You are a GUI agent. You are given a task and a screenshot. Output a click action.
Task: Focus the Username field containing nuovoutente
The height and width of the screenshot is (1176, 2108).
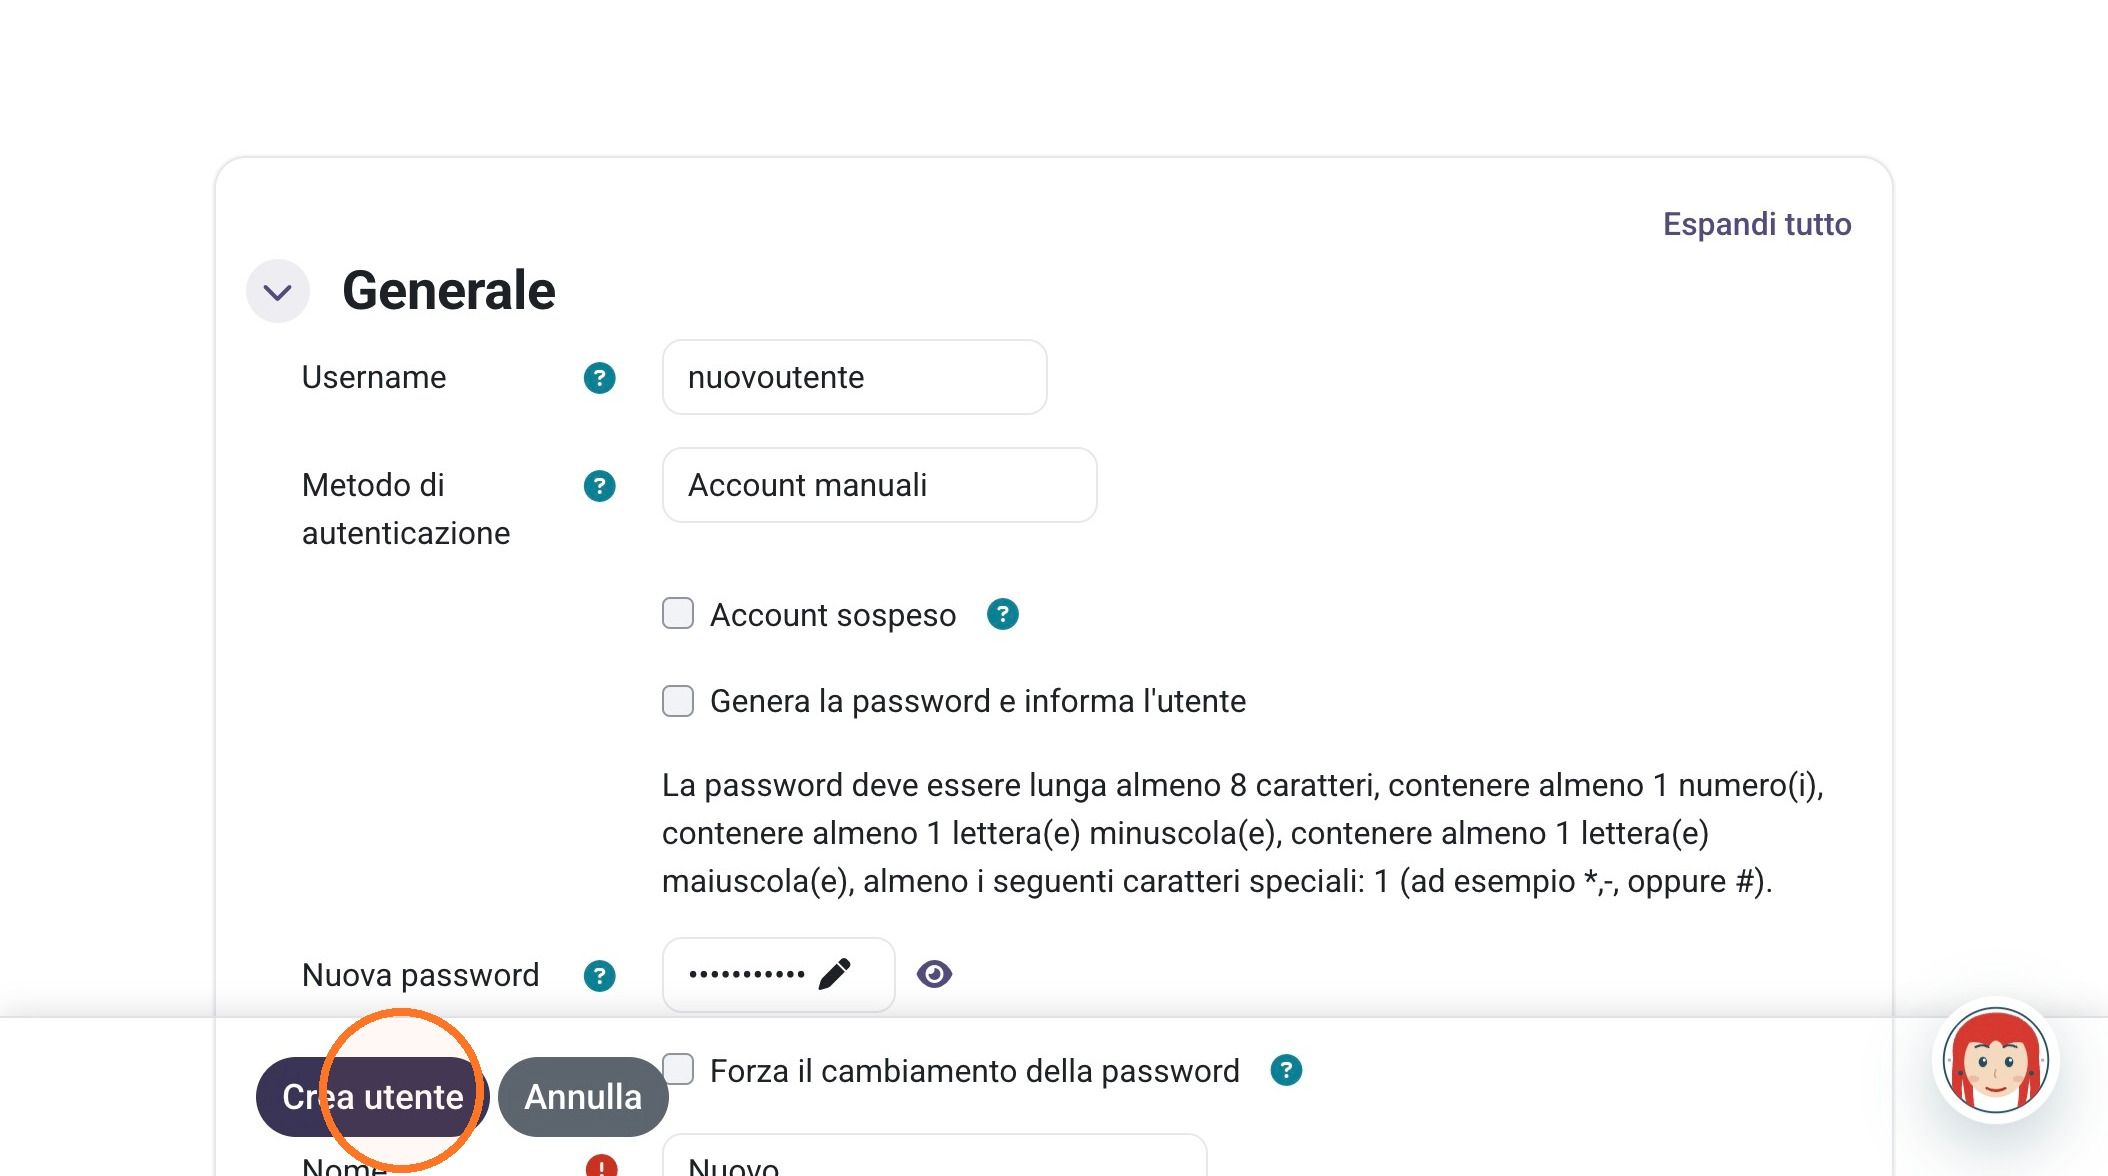tap(854, 377)
